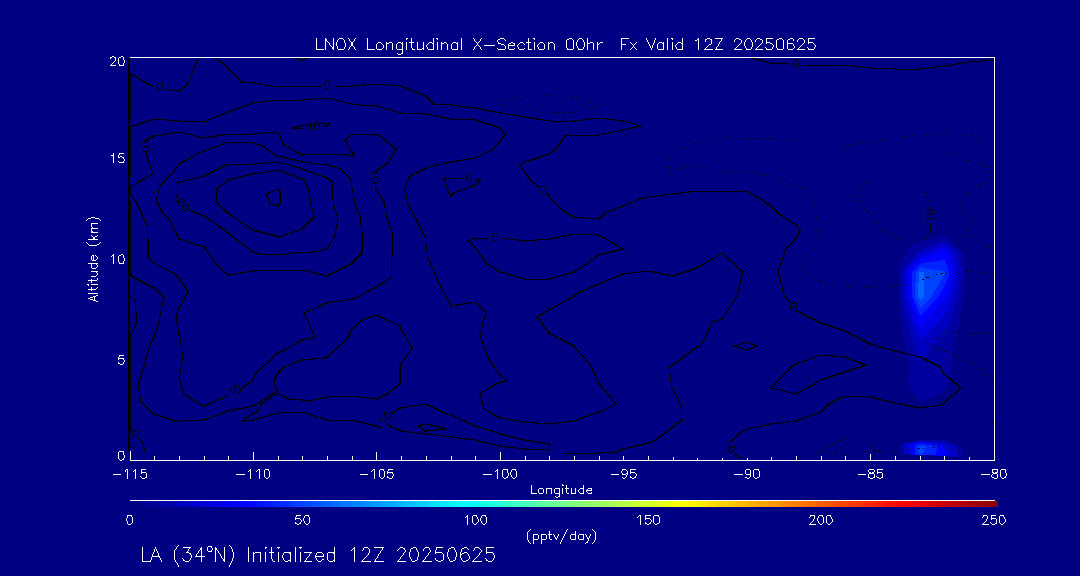The image size is (1080, 576).
Task: Click the colorbar label 150
Action: 650,520
